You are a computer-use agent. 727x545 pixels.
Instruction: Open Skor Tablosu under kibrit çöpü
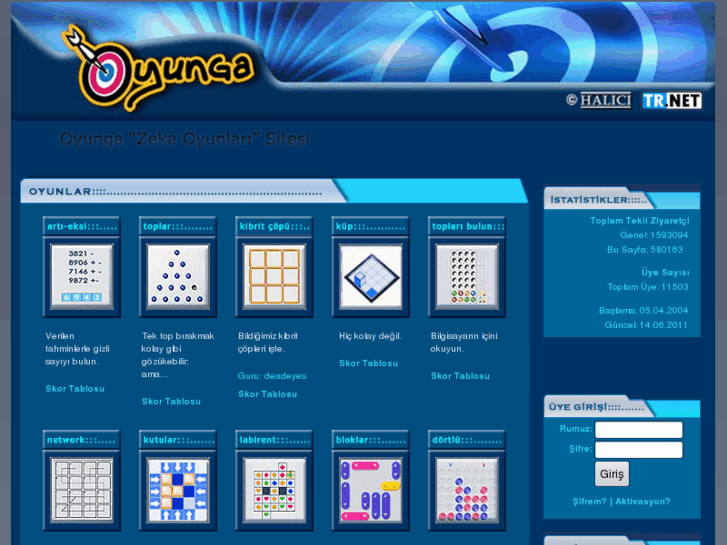tap(268, 394)
